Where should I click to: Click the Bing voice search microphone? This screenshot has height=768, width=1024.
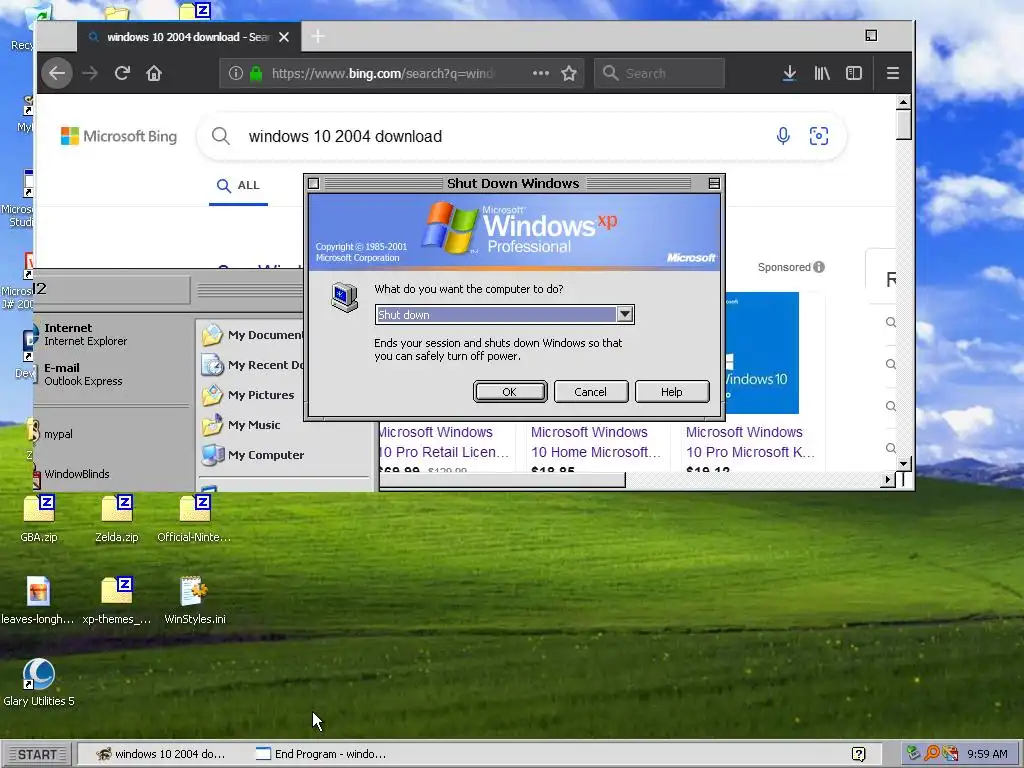(783, 136)
